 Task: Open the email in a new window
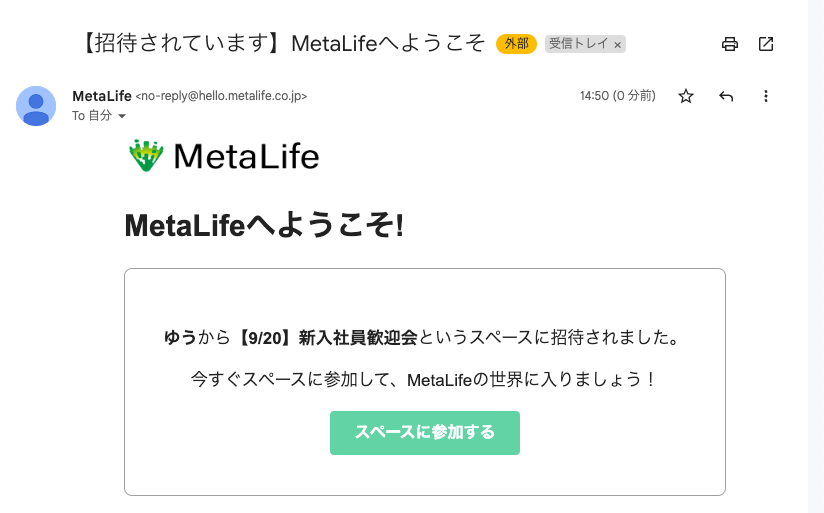[x=766, y=44]
